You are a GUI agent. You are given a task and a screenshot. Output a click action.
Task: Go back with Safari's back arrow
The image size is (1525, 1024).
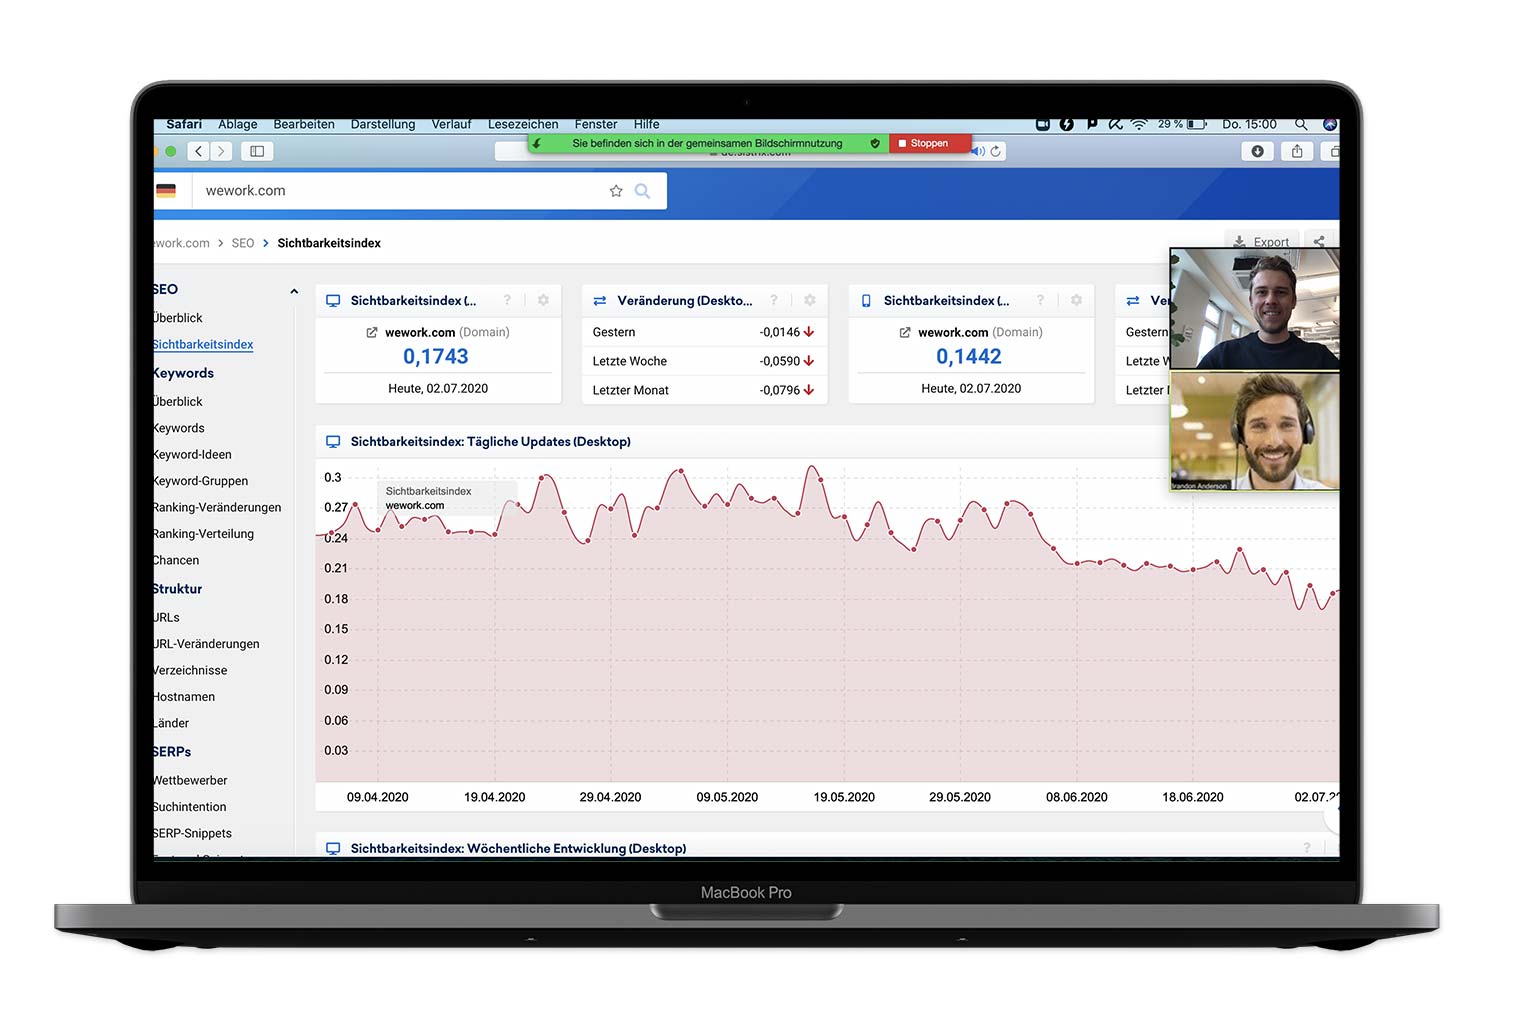click(199, 151)
